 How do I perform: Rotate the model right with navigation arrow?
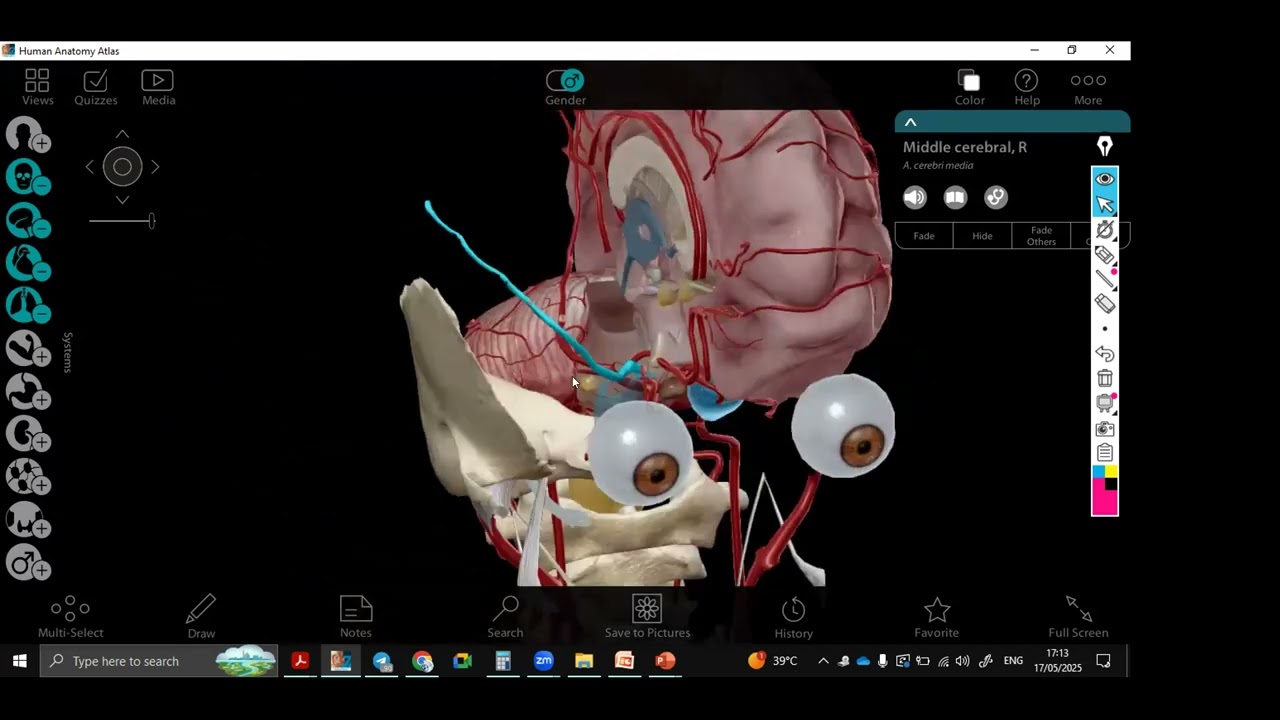tap(155, 167)
